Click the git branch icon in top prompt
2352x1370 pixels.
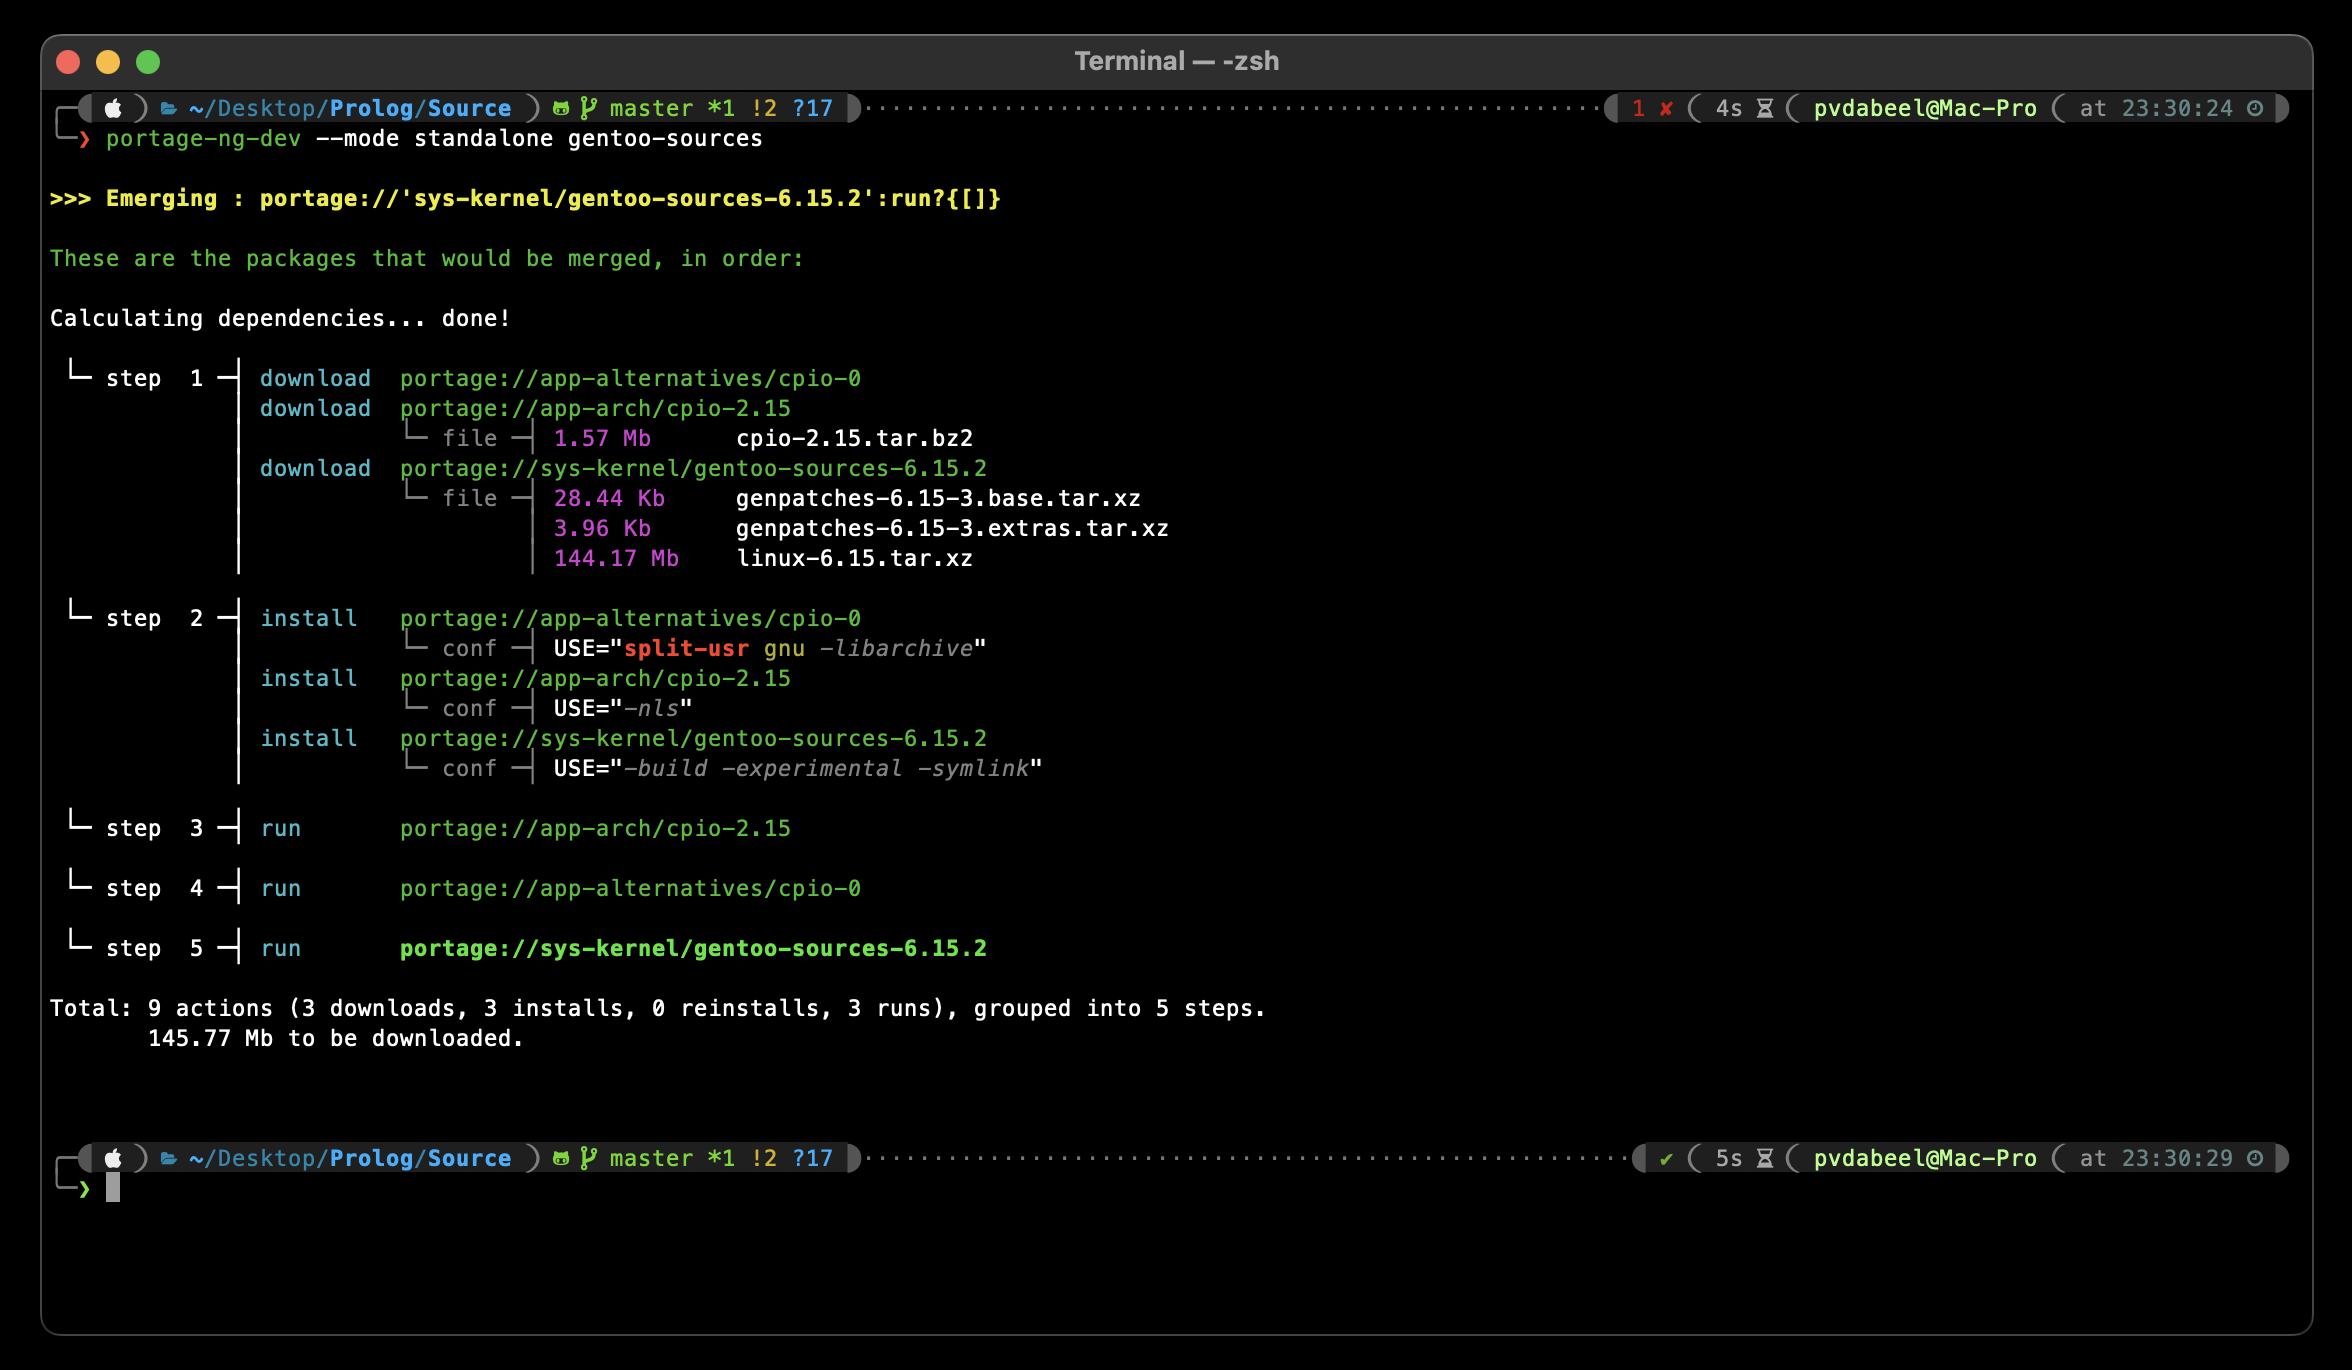[x=588, y=108]
